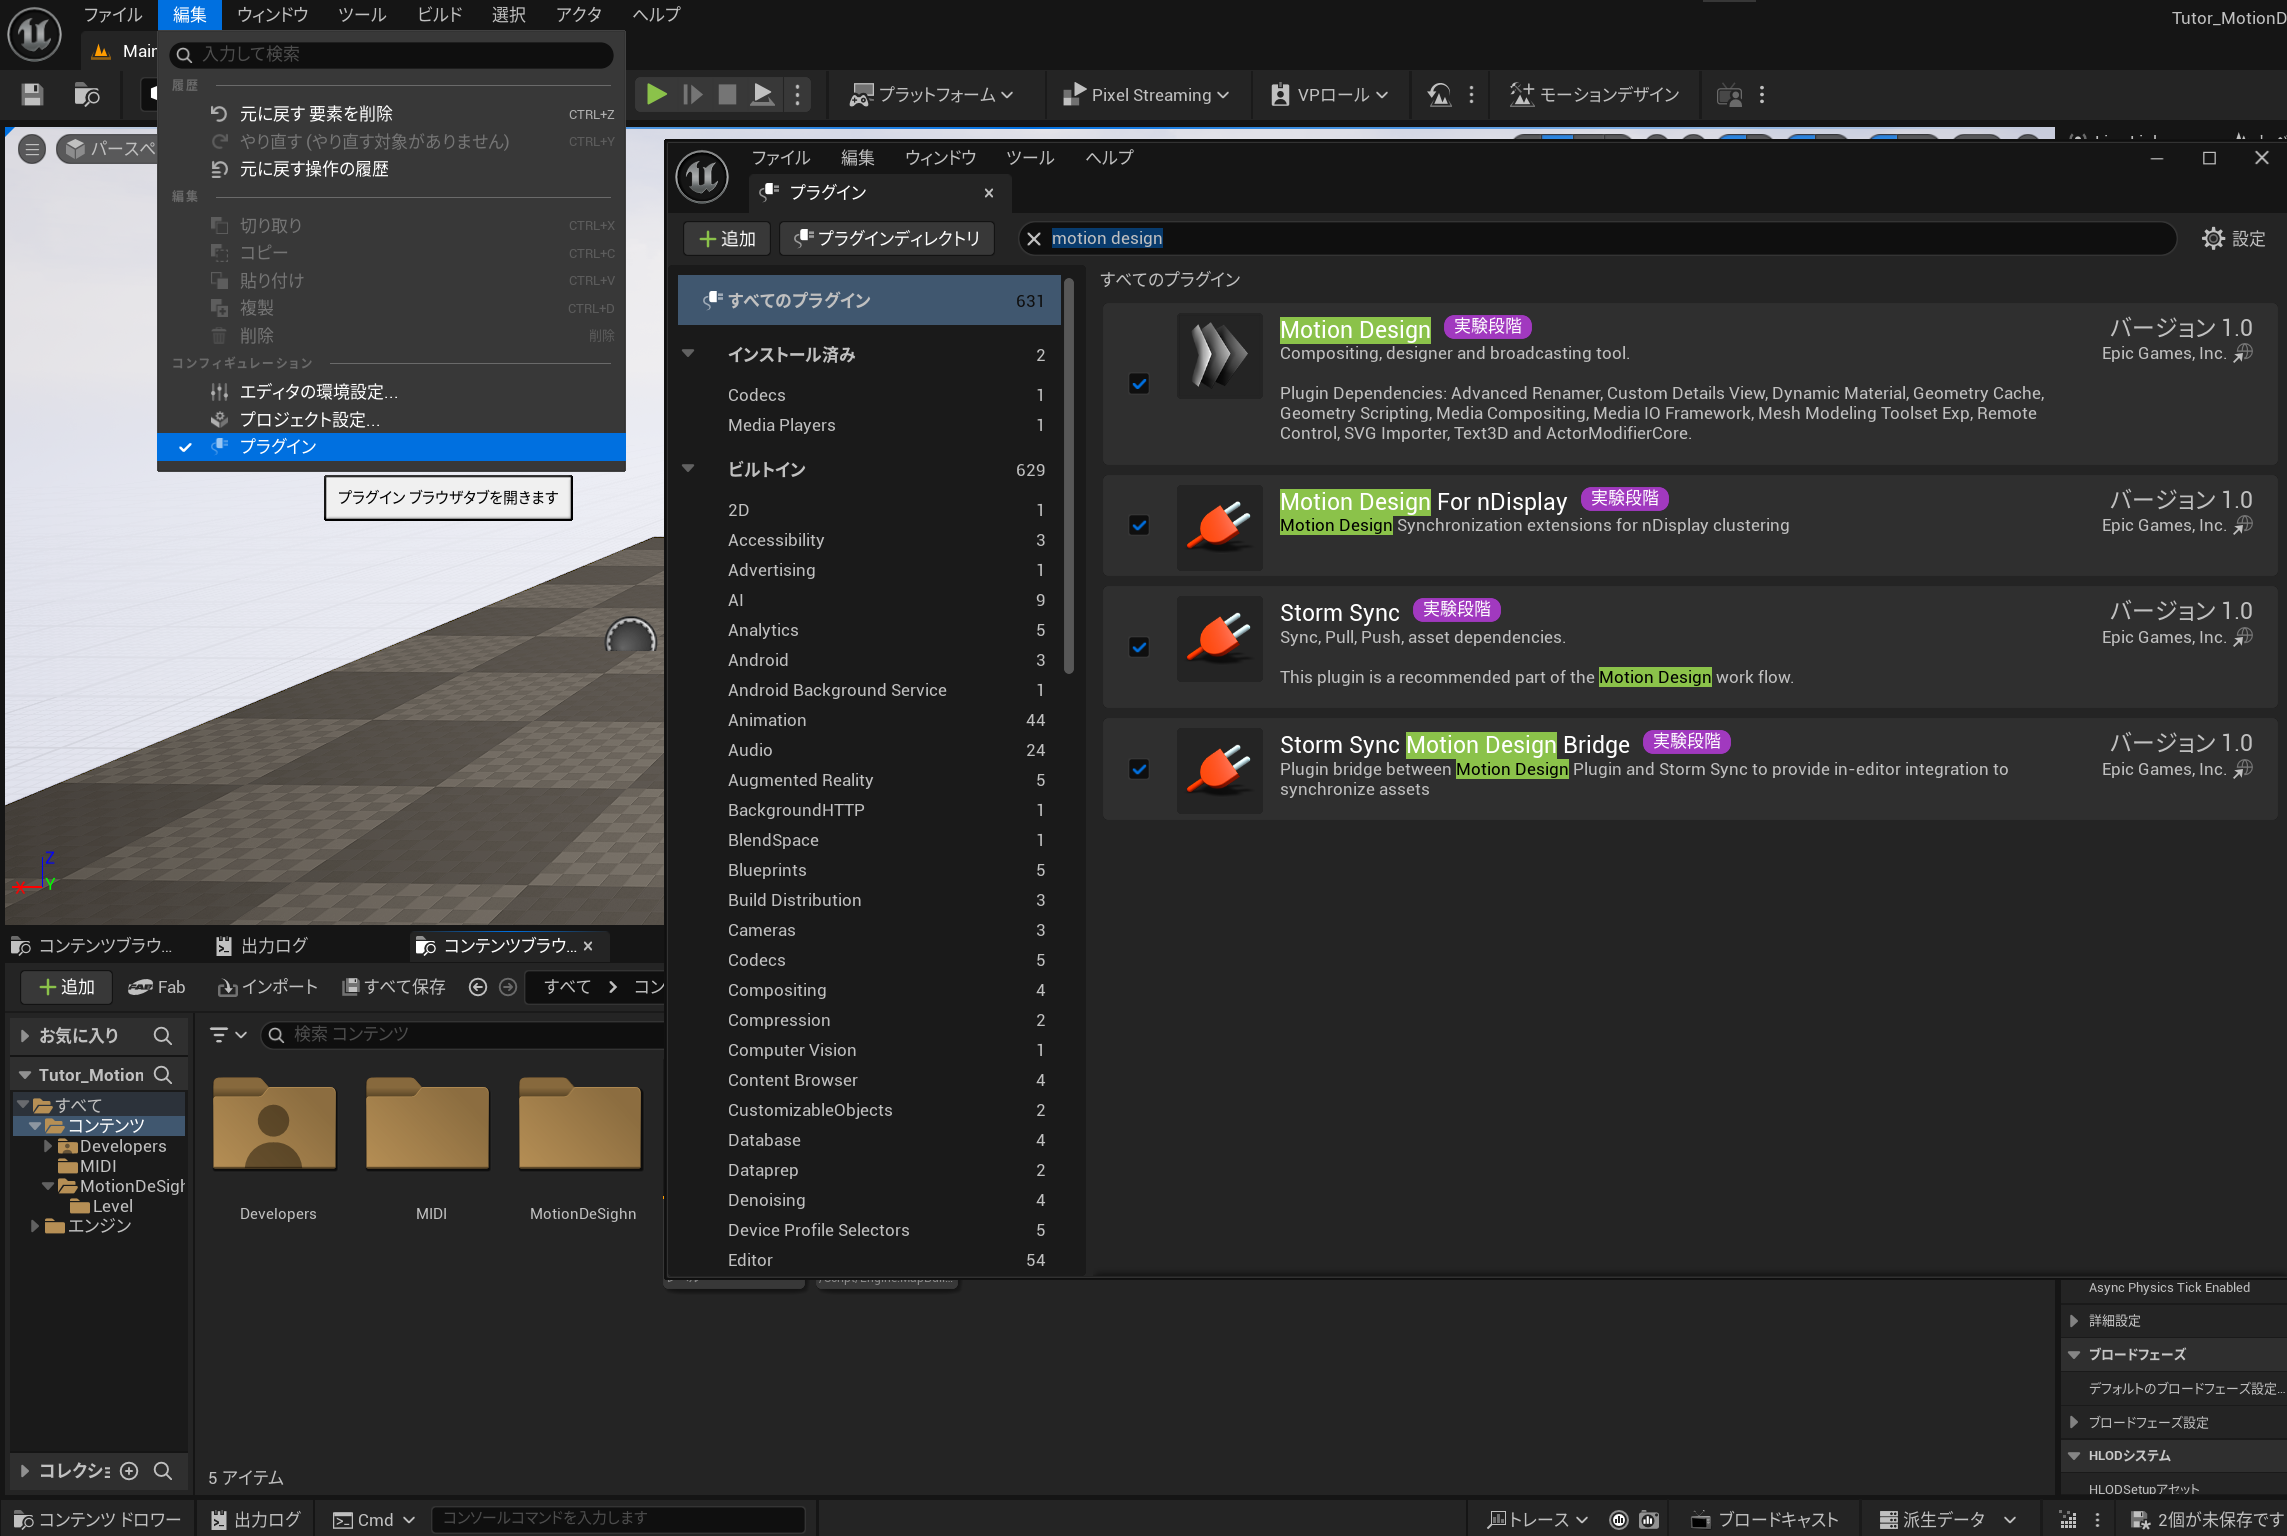Open the Platforms dropdown

931,95
